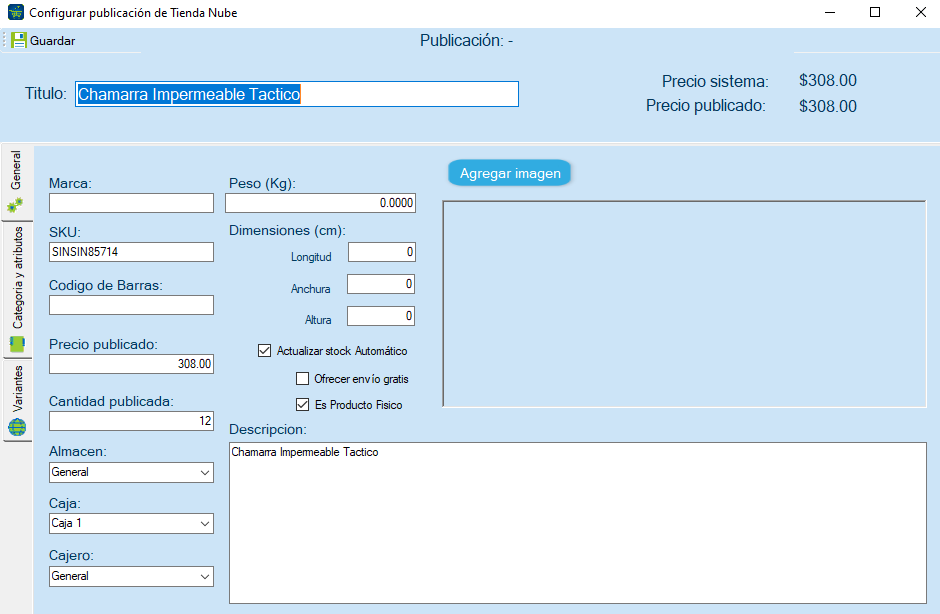Click the globe icon on Variantes tab
The height and width of the screenshot is (614, 940).
pyautogui.click(x=17, y=428)
